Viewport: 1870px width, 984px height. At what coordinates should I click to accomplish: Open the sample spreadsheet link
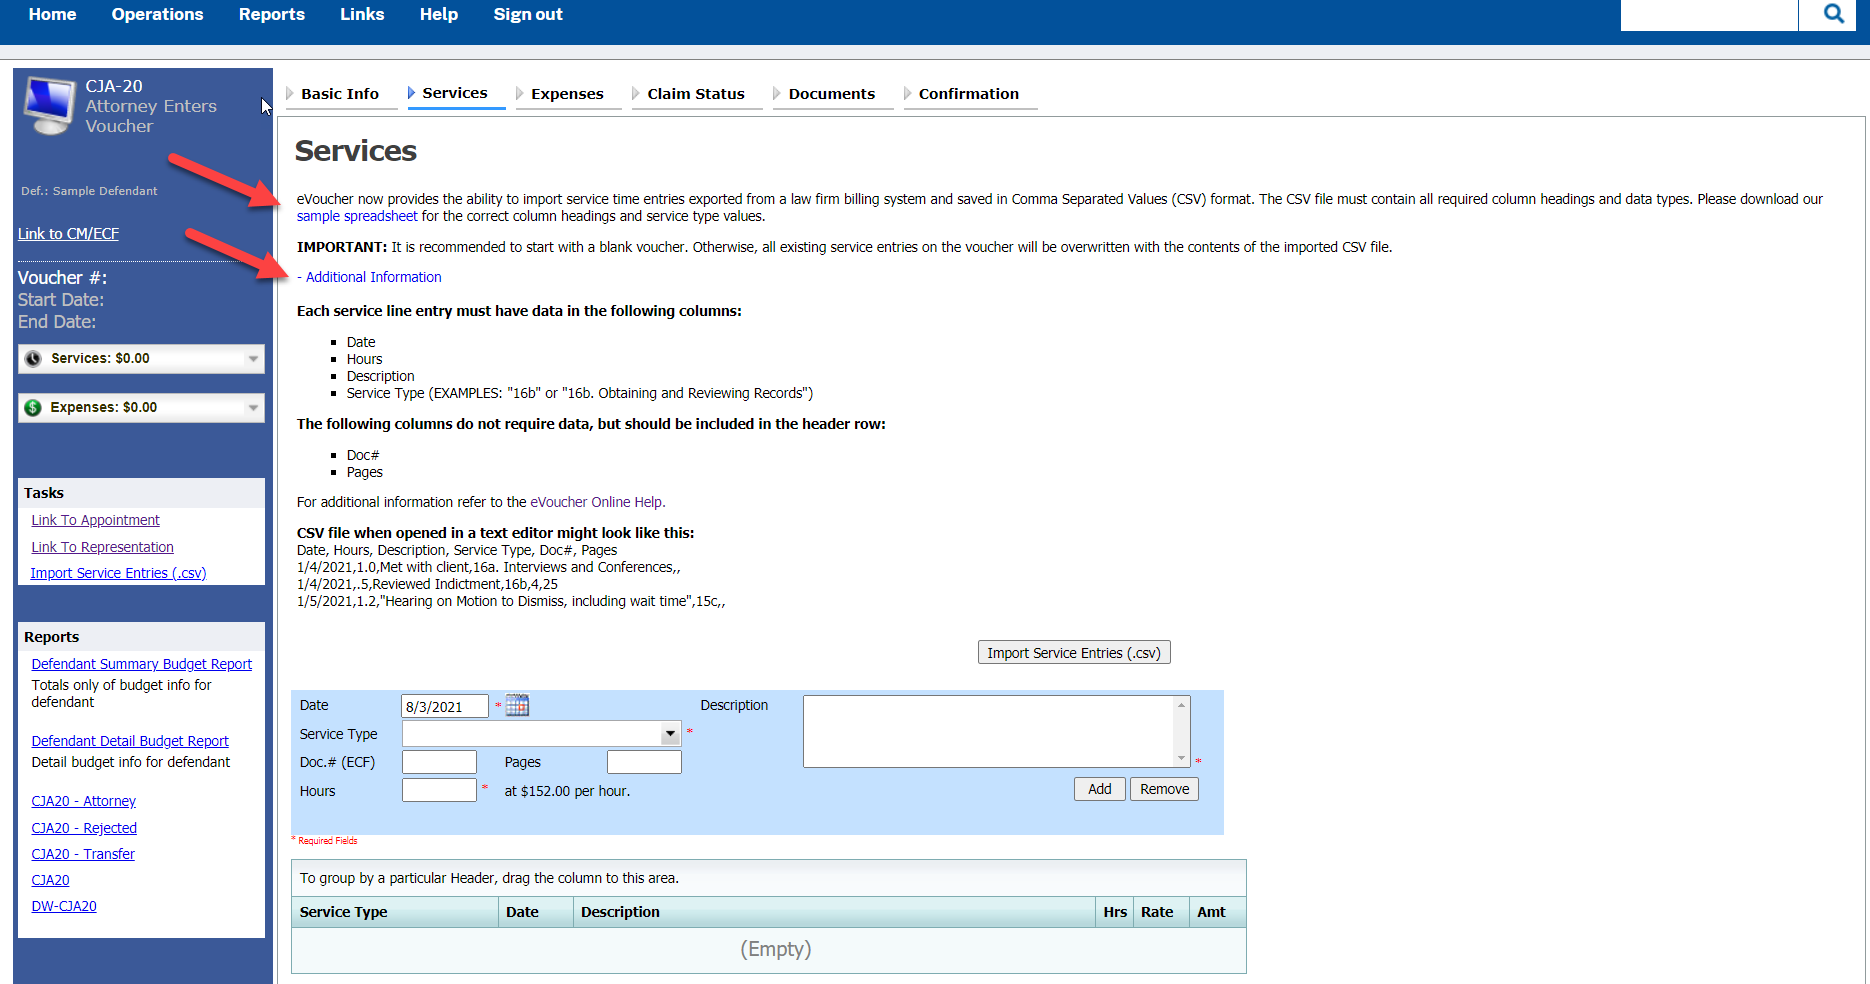click(356, 215)
